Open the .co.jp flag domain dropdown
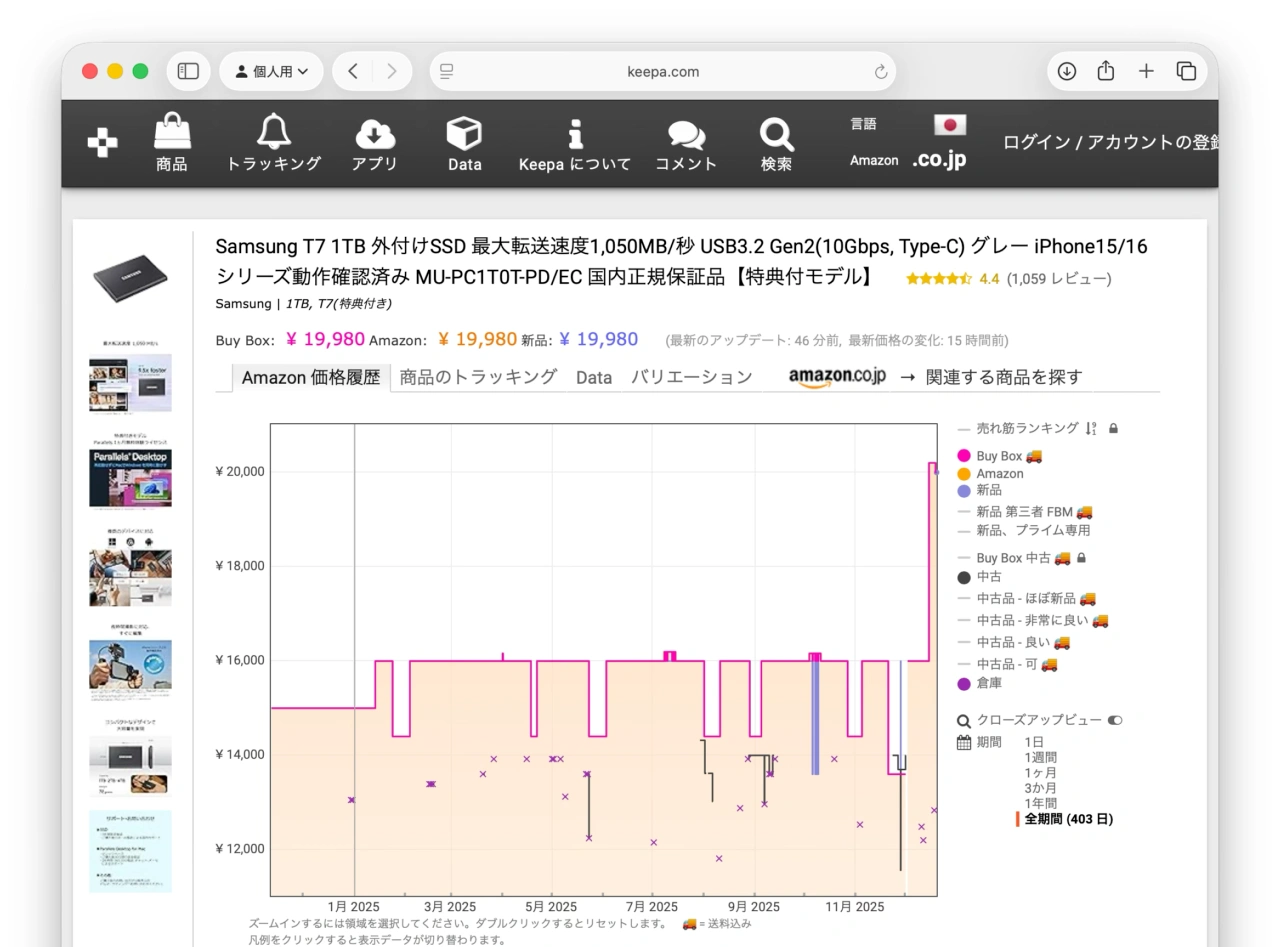 point(947,138)
